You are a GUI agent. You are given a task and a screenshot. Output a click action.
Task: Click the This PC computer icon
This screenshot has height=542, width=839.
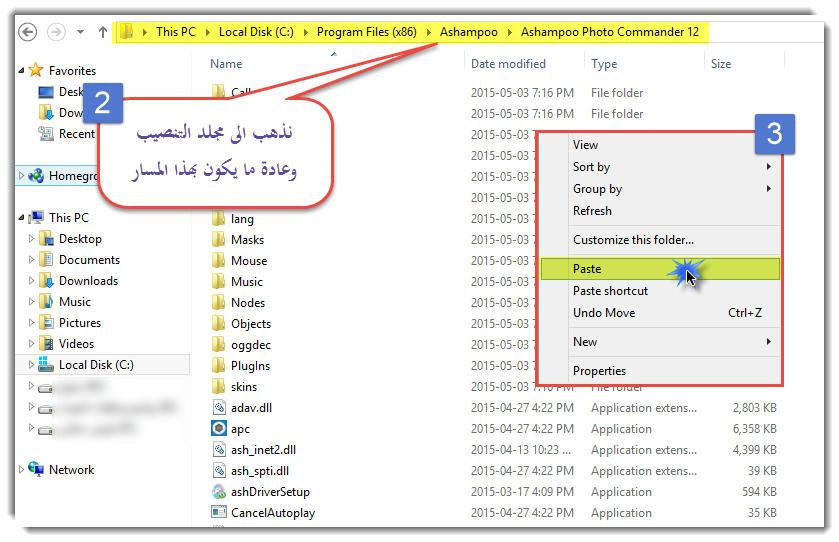pos(36,217)
